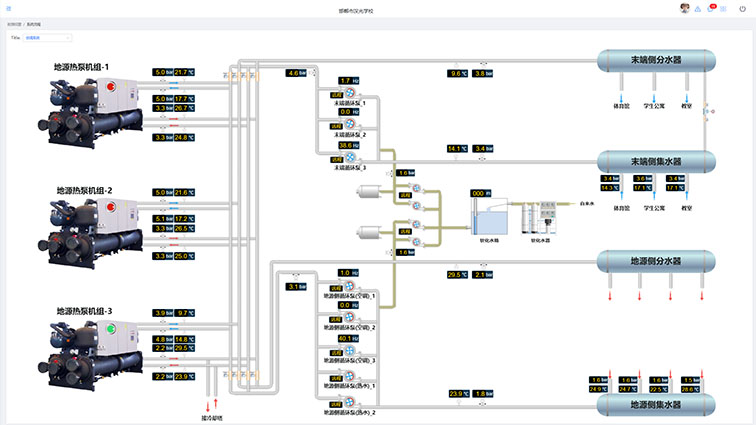Click the power logout icon
The width and height of the screenshot is (756, 425).
tap(741, 9)
